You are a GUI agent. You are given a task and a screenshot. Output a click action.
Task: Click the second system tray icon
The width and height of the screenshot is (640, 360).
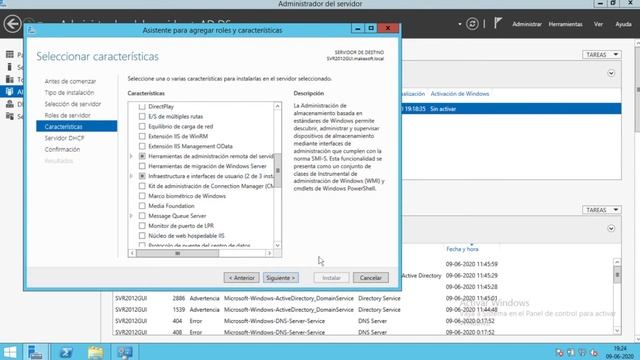(571, 353)
